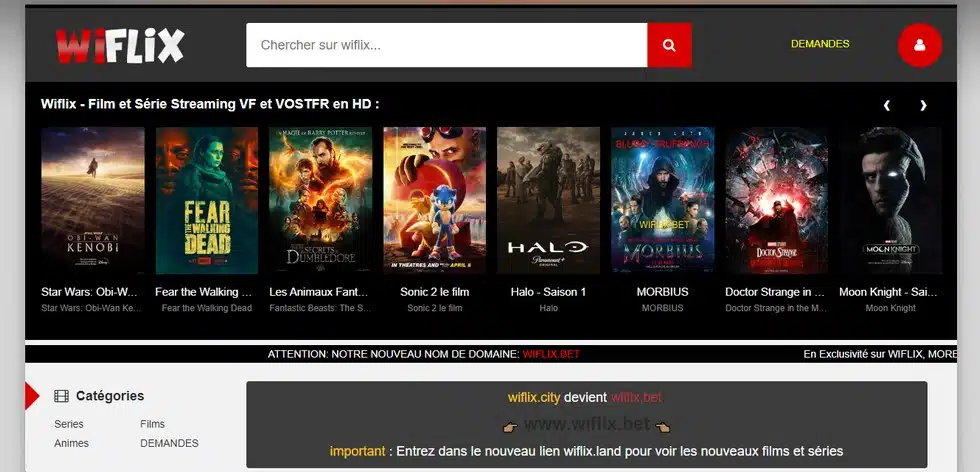
Task: Click subtitle Star Wars: Obi-Wan Ke...
Action: pos(92,308)
